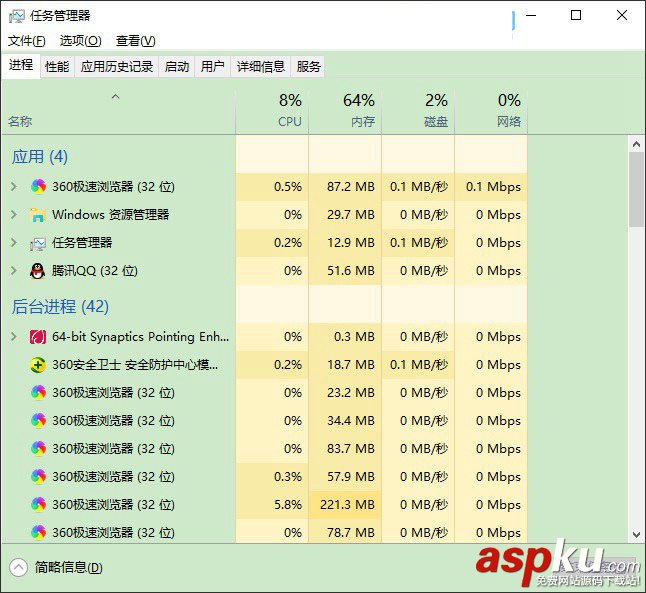The height and width of the screenshot is (593, 646).
Task: Open the 文件(F) menu
Action: click(x=27, y=41)
